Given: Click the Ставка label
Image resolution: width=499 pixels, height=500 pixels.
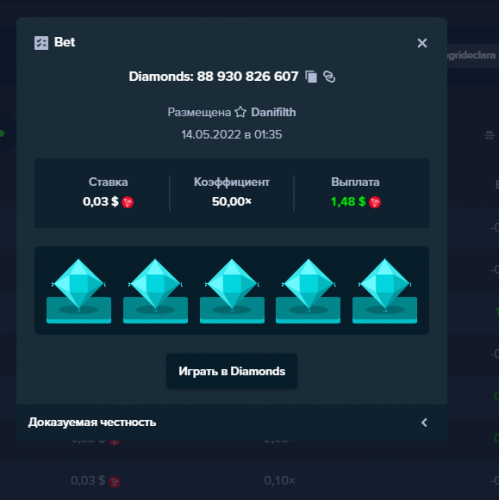Looking at the screenshot, I should [108, 182].
